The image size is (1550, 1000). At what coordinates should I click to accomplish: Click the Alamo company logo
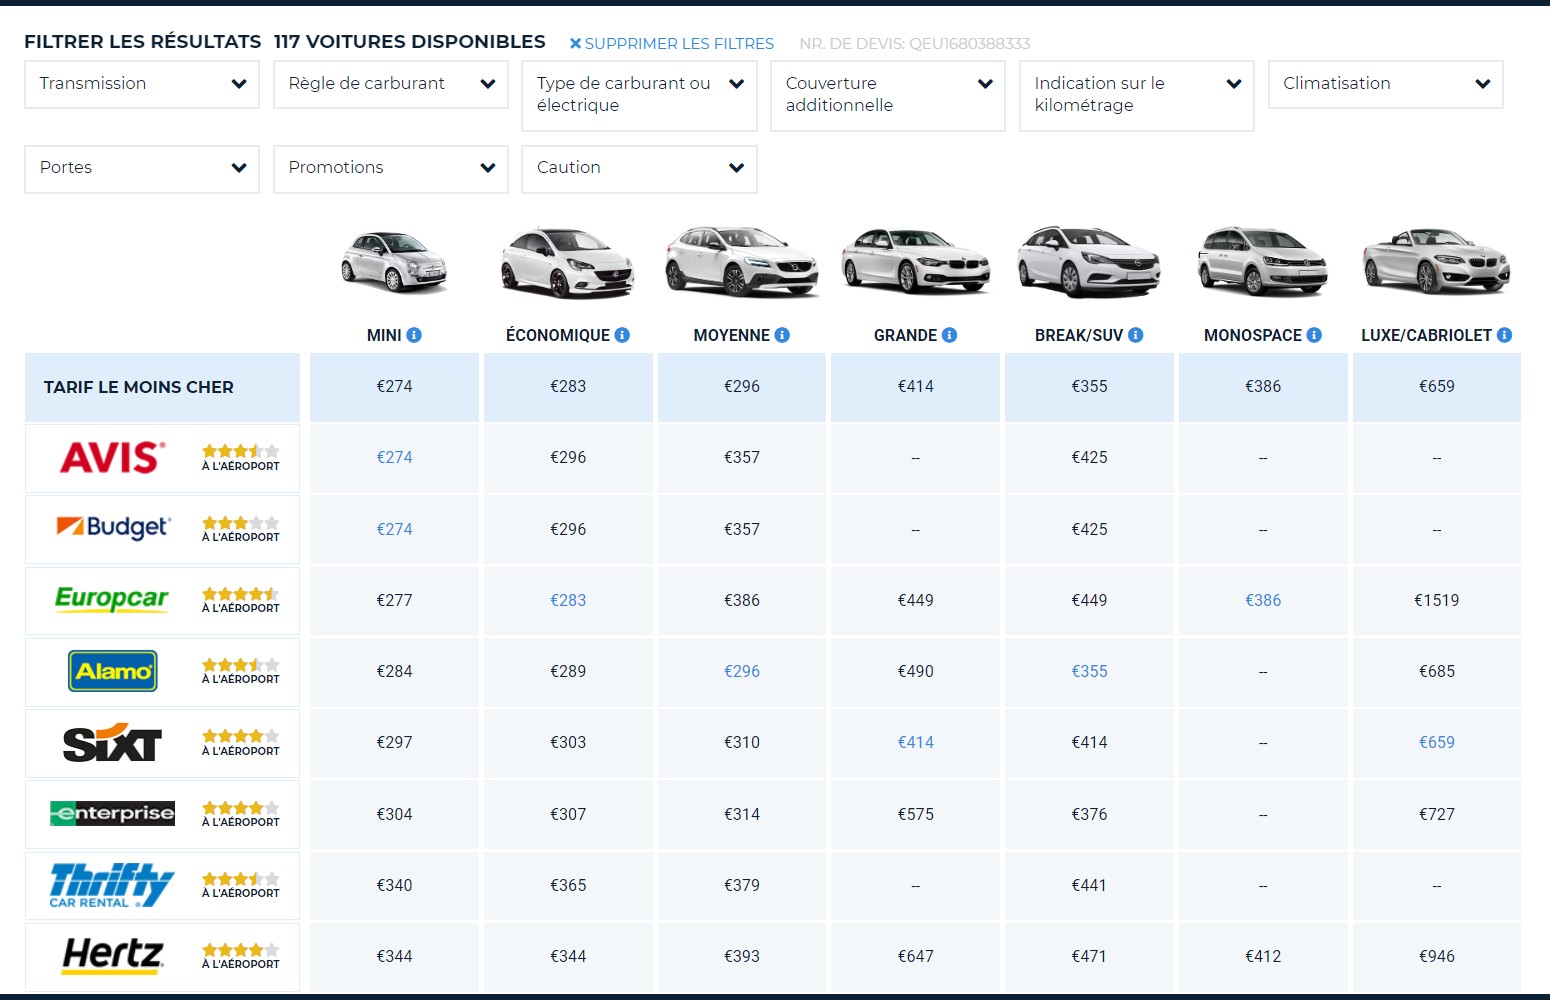[113, 671]
